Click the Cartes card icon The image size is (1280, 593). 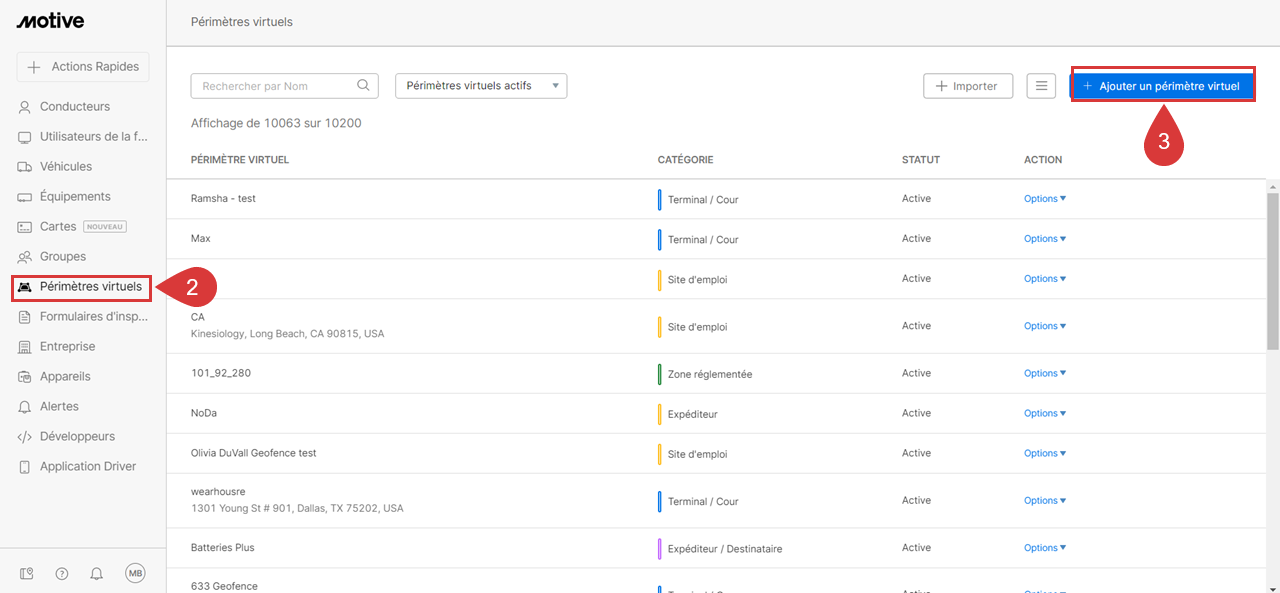[25, 227]
